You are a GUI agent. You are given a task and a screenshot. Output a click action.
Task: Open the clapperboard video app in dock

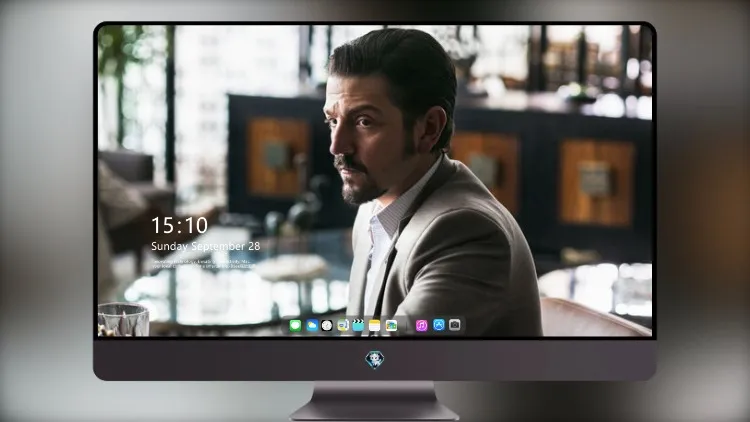click(x=358, y=326)
